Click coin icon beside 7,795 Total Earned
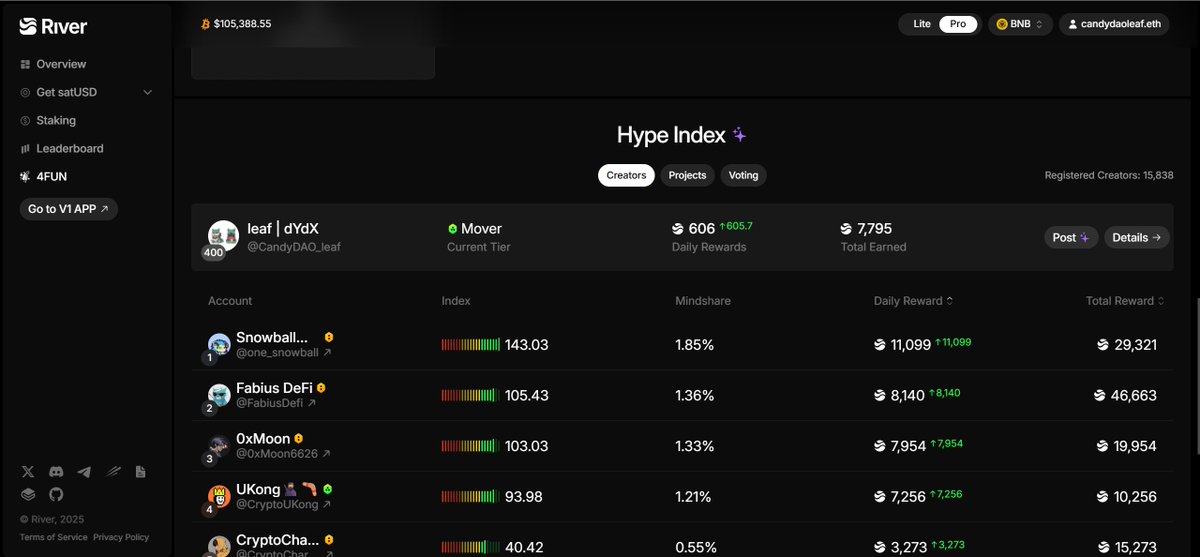 (847, 229)
